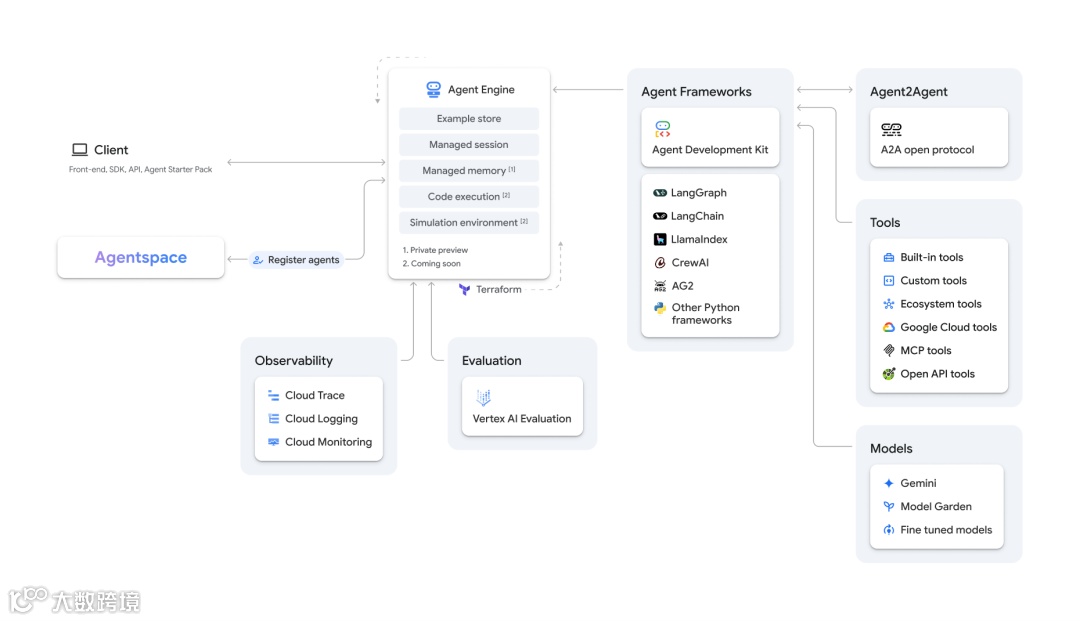
Task: Click the Custom tools icon
Action: pos(889,281)
